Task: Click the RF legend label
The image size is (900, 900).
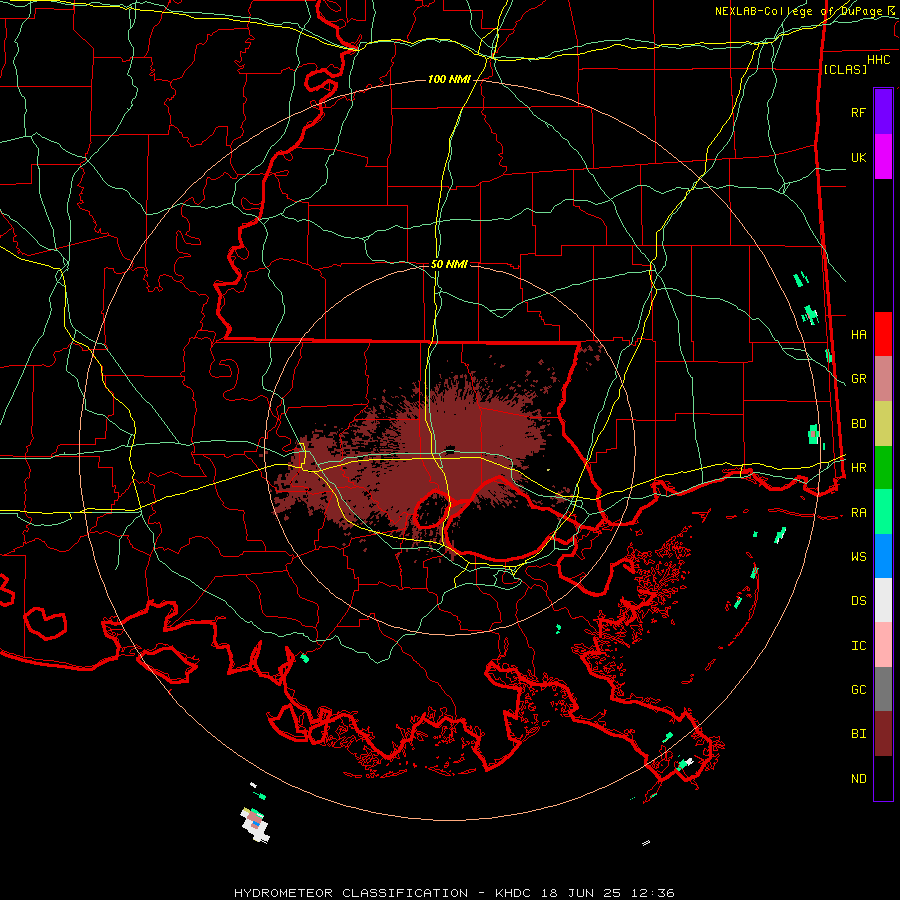Action: pos(858,112)
